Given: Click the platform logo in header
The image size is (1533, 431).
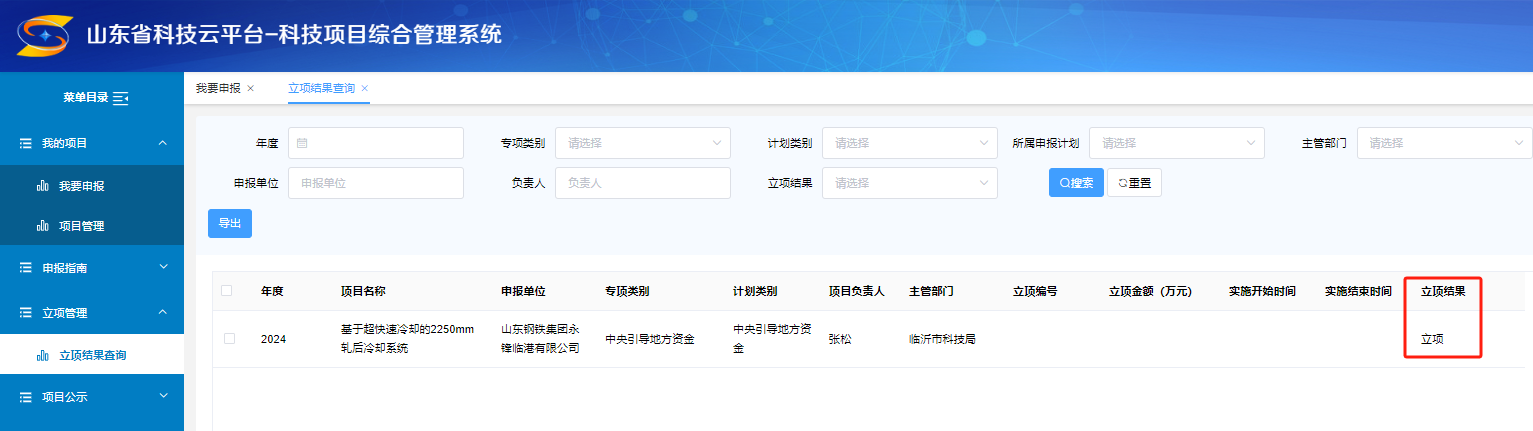Looking at the screenshot, I should click(43, 36).
